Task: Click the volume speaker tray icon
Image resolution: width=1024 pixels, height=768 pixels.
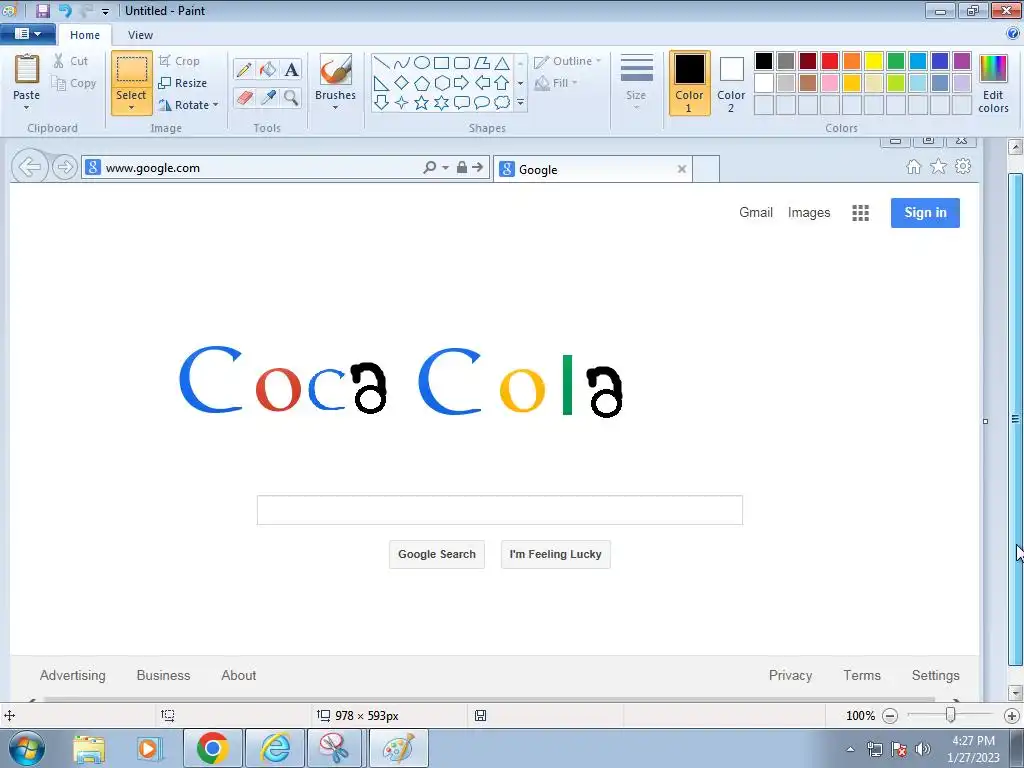Action: 923,749
